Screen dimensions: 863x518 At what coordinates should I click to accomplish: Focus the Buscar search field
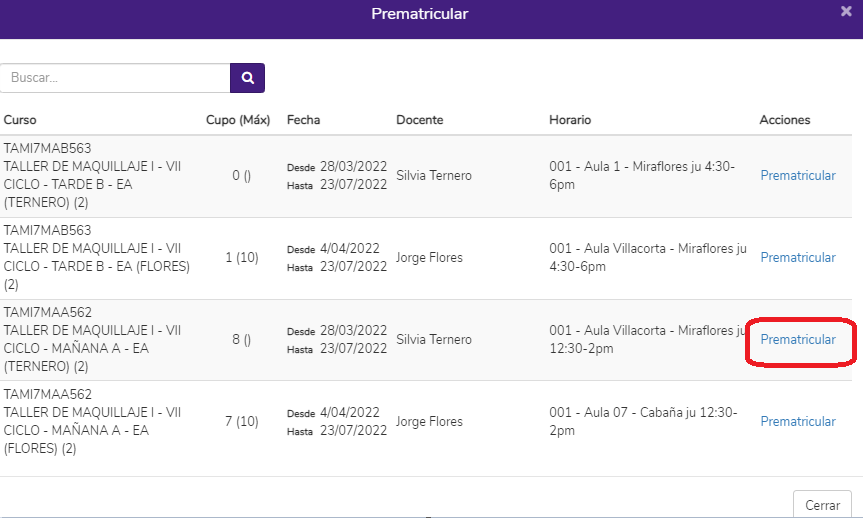pos(115,78)
